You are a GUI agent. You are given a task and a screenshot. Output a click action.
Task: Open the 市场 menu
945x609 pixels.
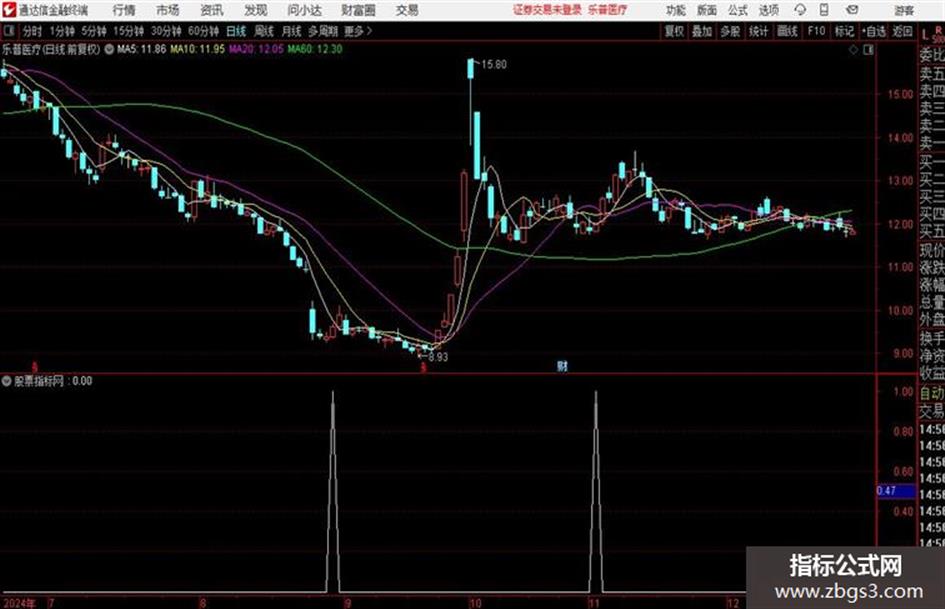point(168,10)
